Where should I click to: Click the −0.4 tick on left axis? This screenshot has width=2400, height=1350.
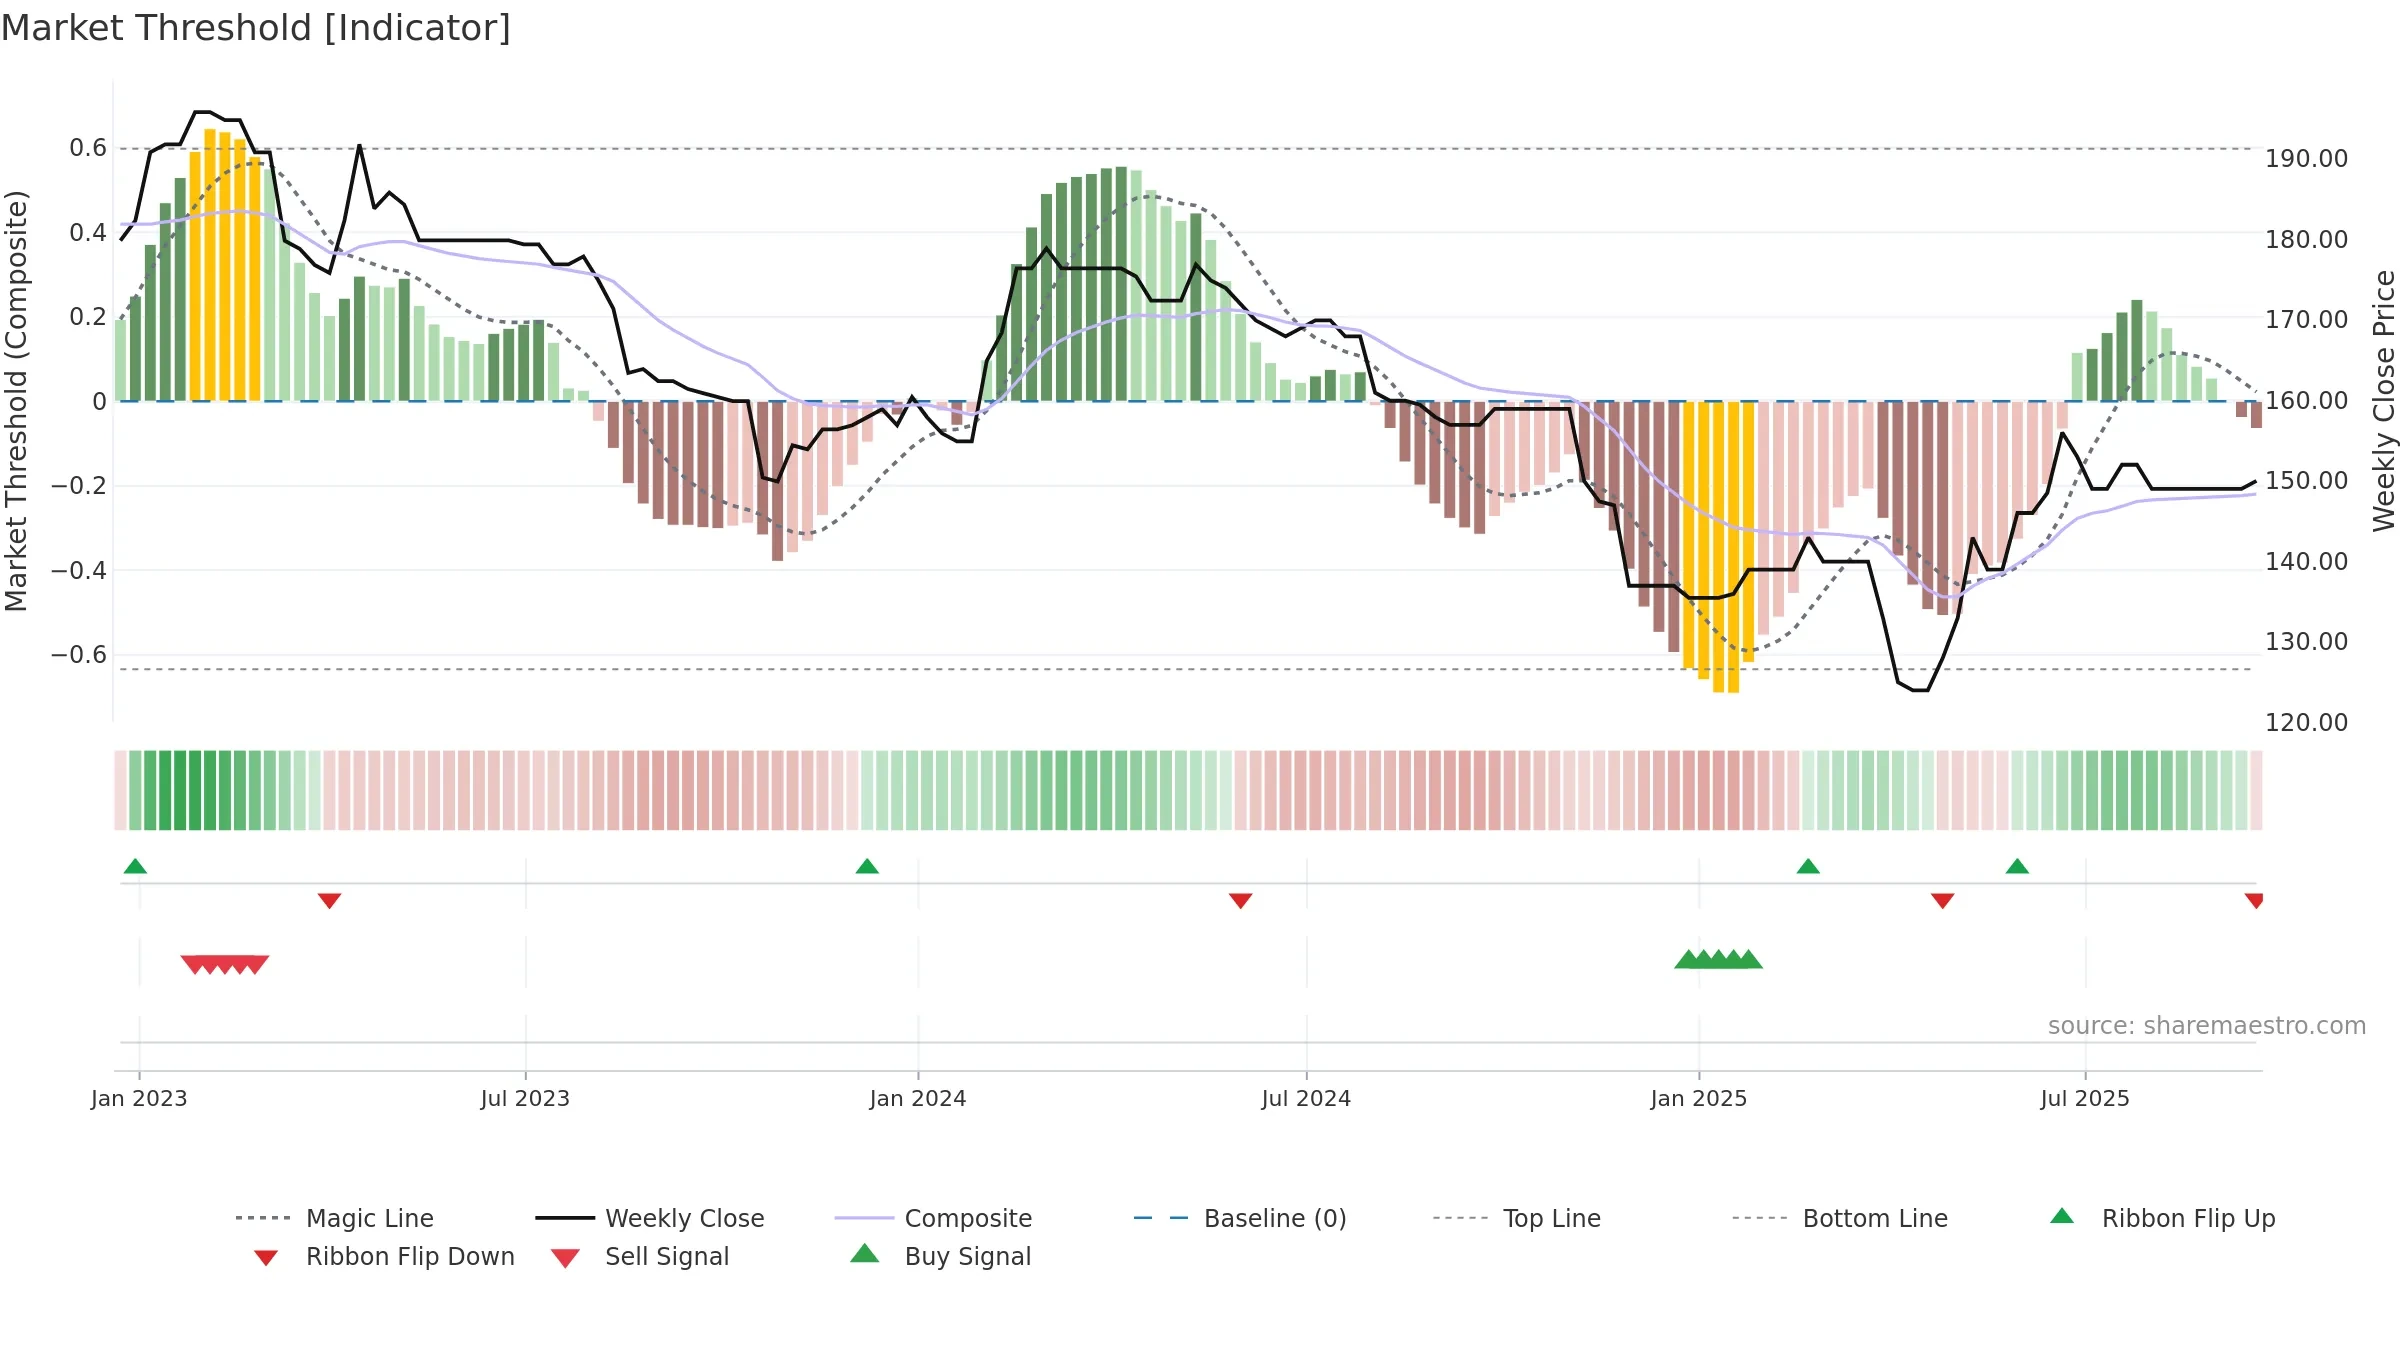[x=79, y=570]
